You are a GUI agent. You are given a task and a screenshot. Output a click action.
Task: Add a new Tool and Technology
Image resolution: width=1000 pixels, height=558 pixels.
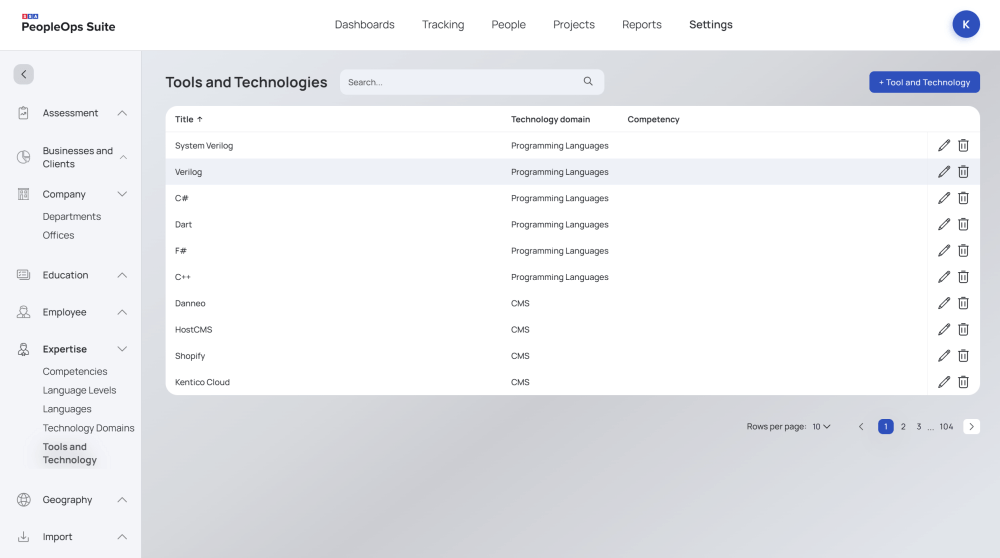tap(924, 82)
